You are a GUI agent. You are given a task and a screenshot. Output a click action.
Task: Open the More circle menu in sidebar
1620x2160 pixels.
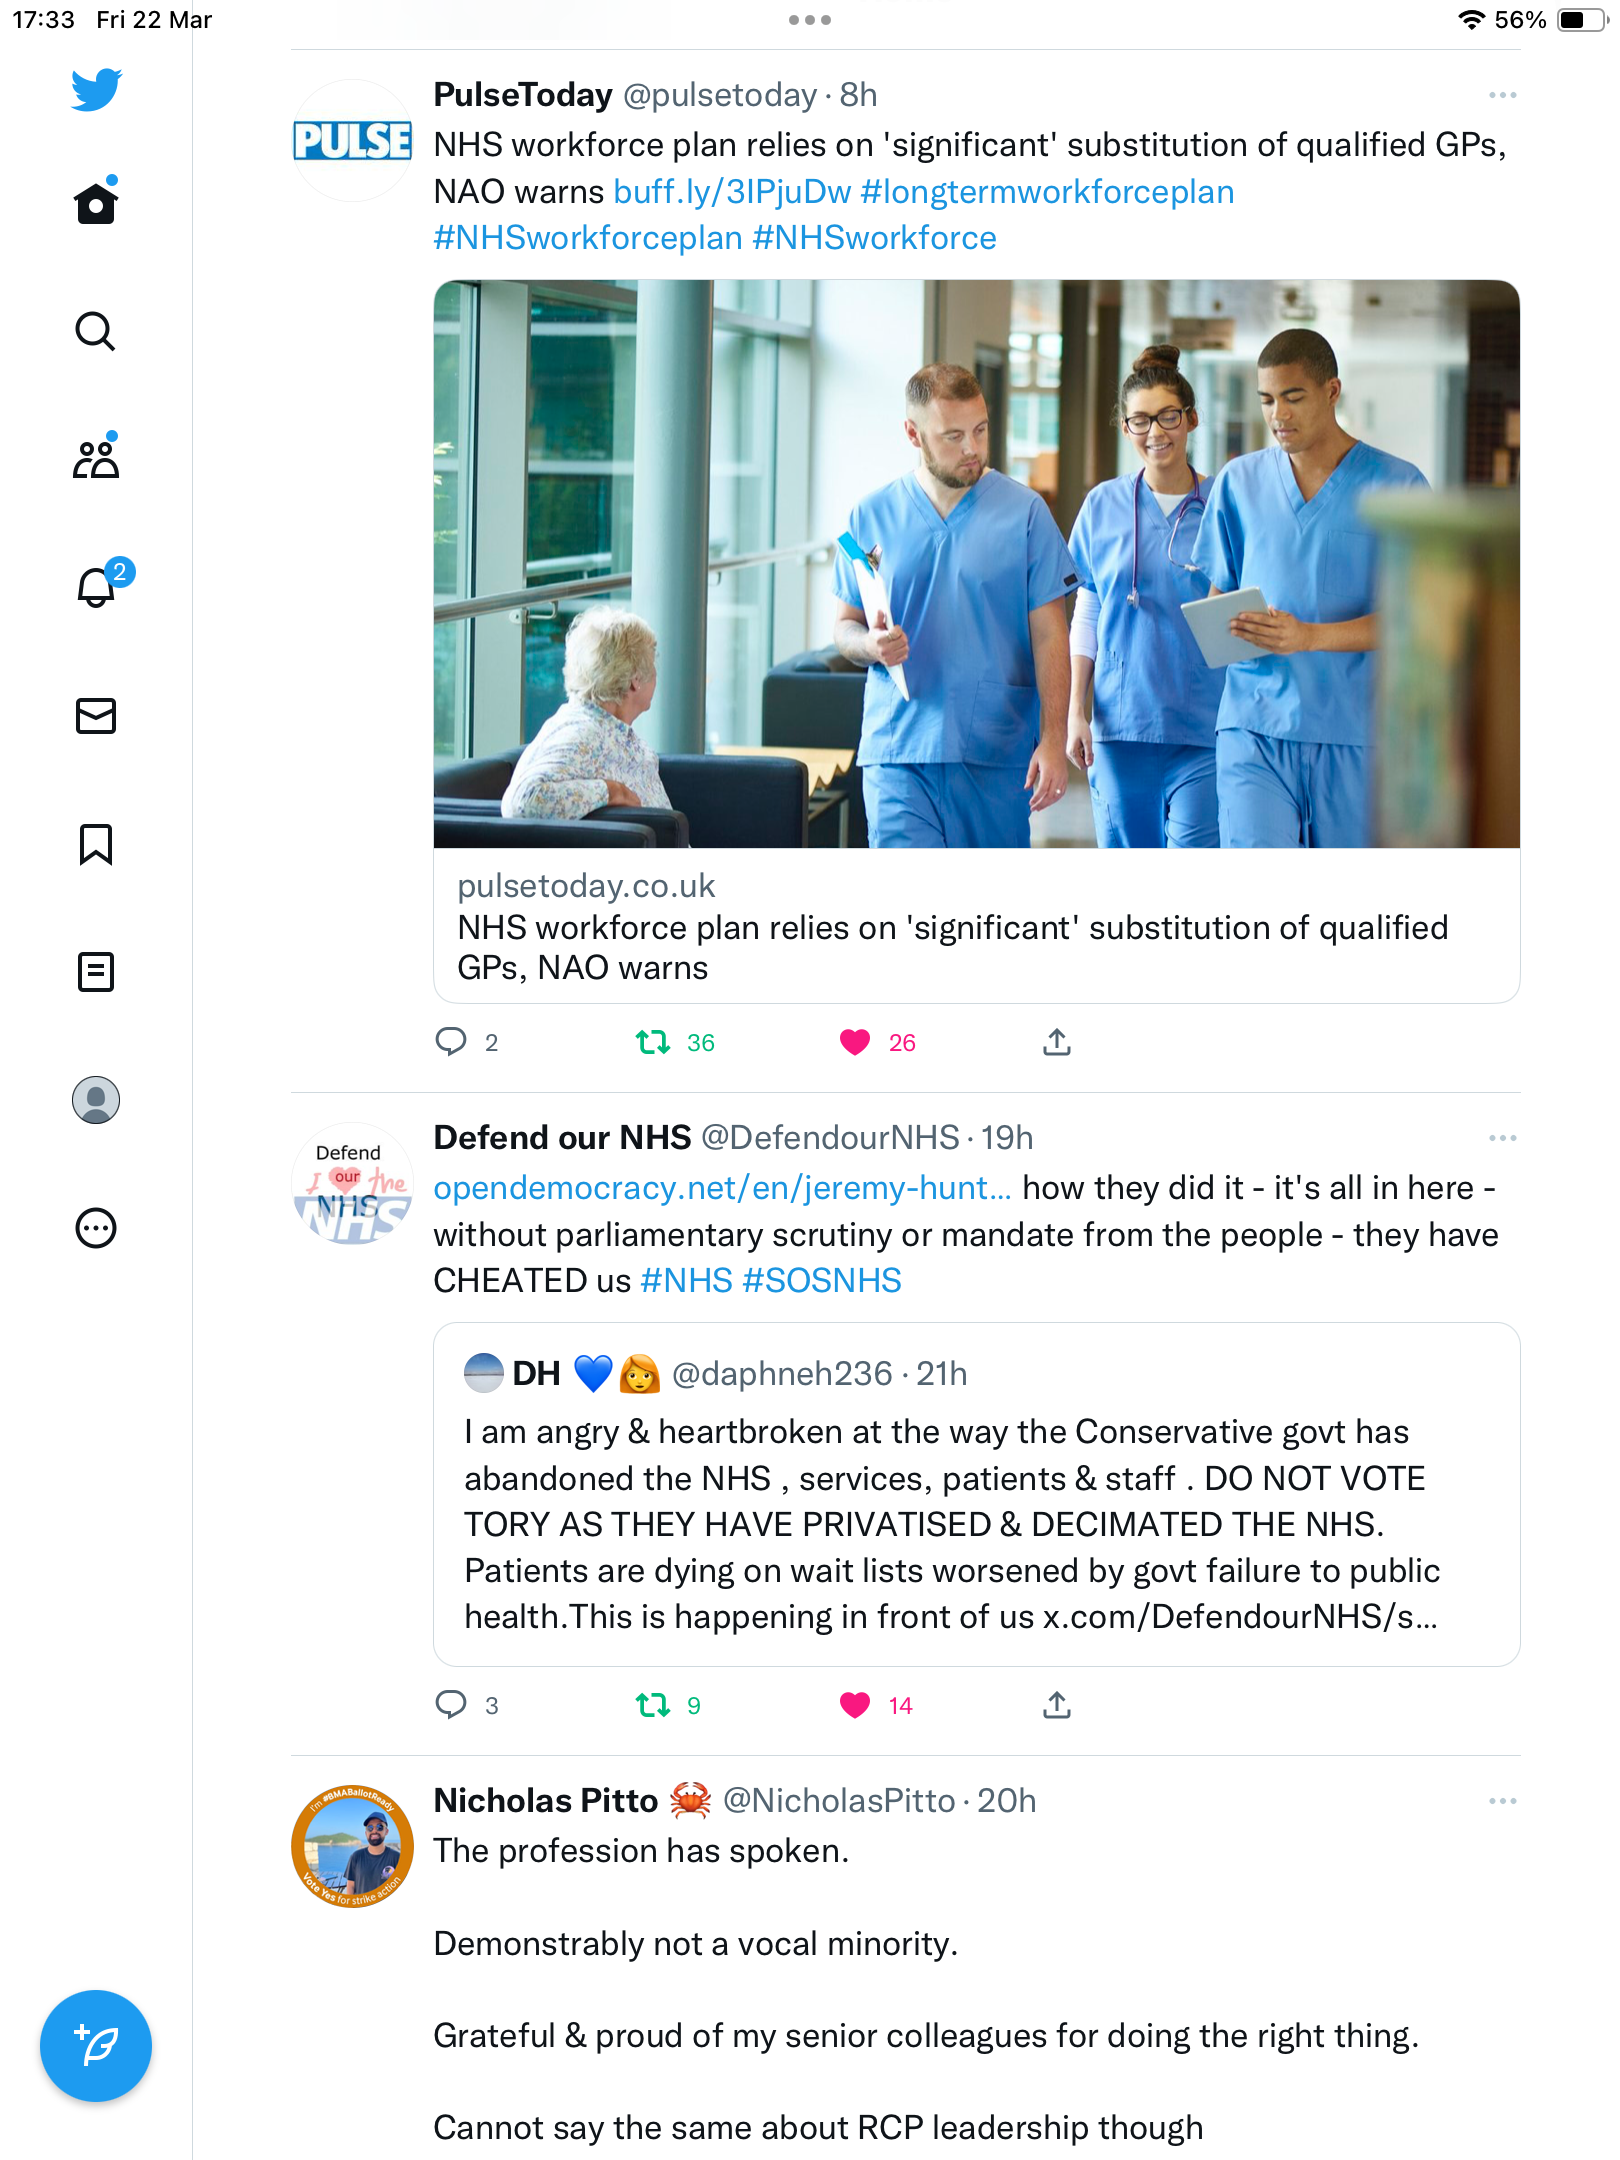tap(96, 1228)
